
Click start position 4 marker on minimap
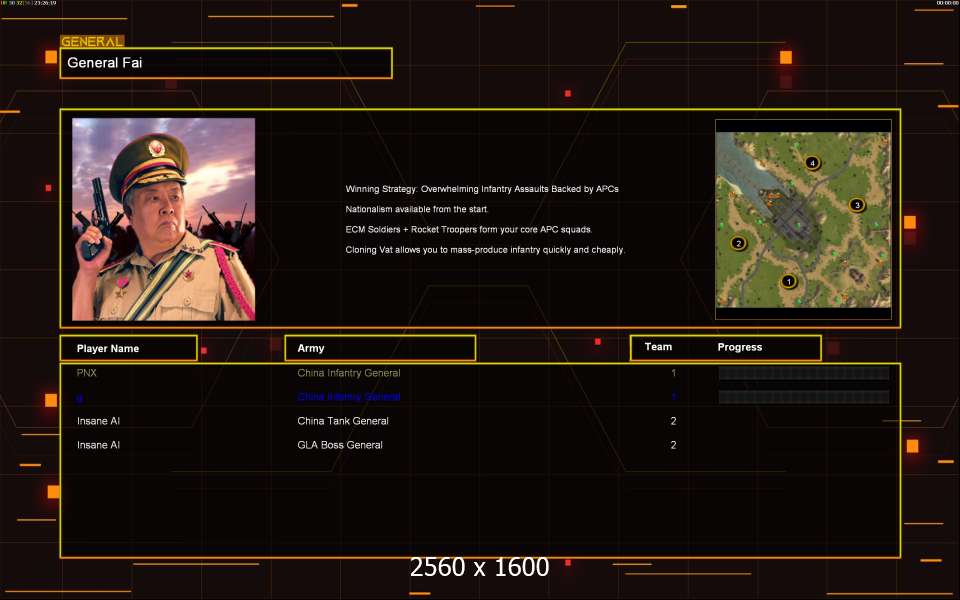[x=812, y=163]
